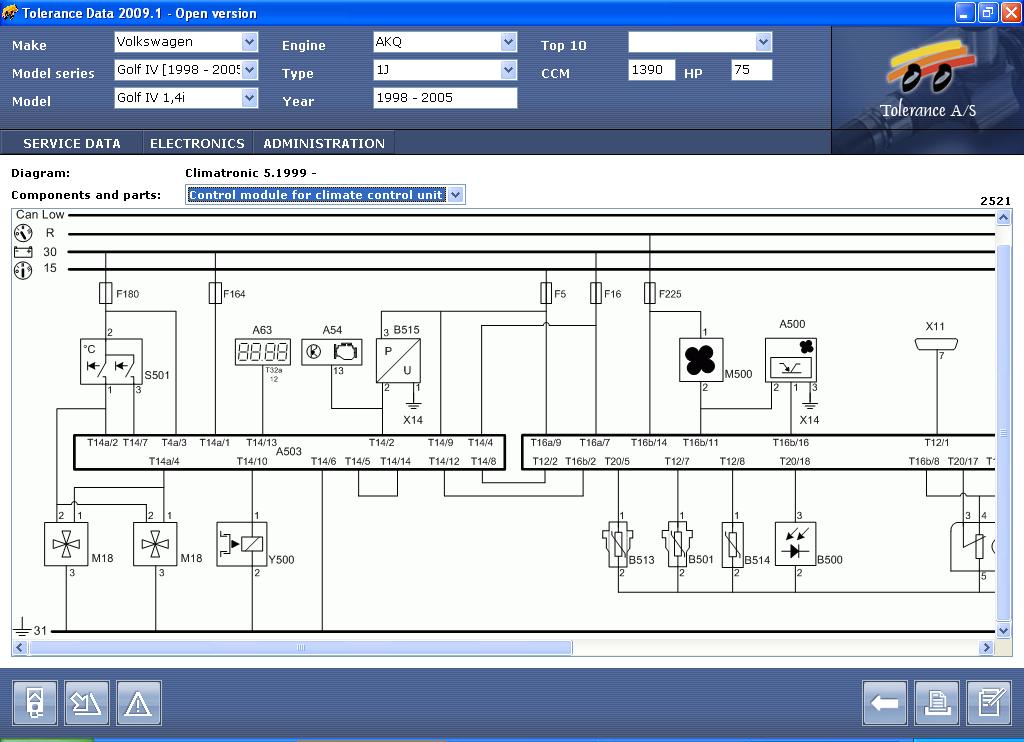This screenshot has height=742, width=1024.
Task: Select the left M18 flap motor symbol
Action: pos(66,544)
